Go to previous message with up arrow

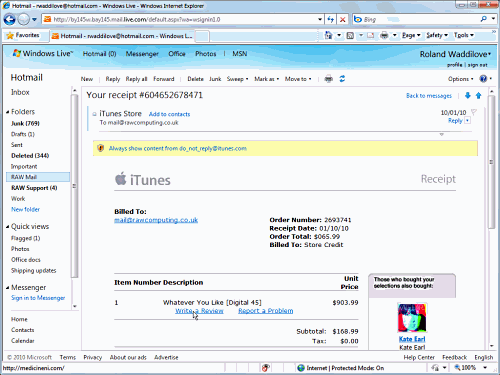[479, 96]
